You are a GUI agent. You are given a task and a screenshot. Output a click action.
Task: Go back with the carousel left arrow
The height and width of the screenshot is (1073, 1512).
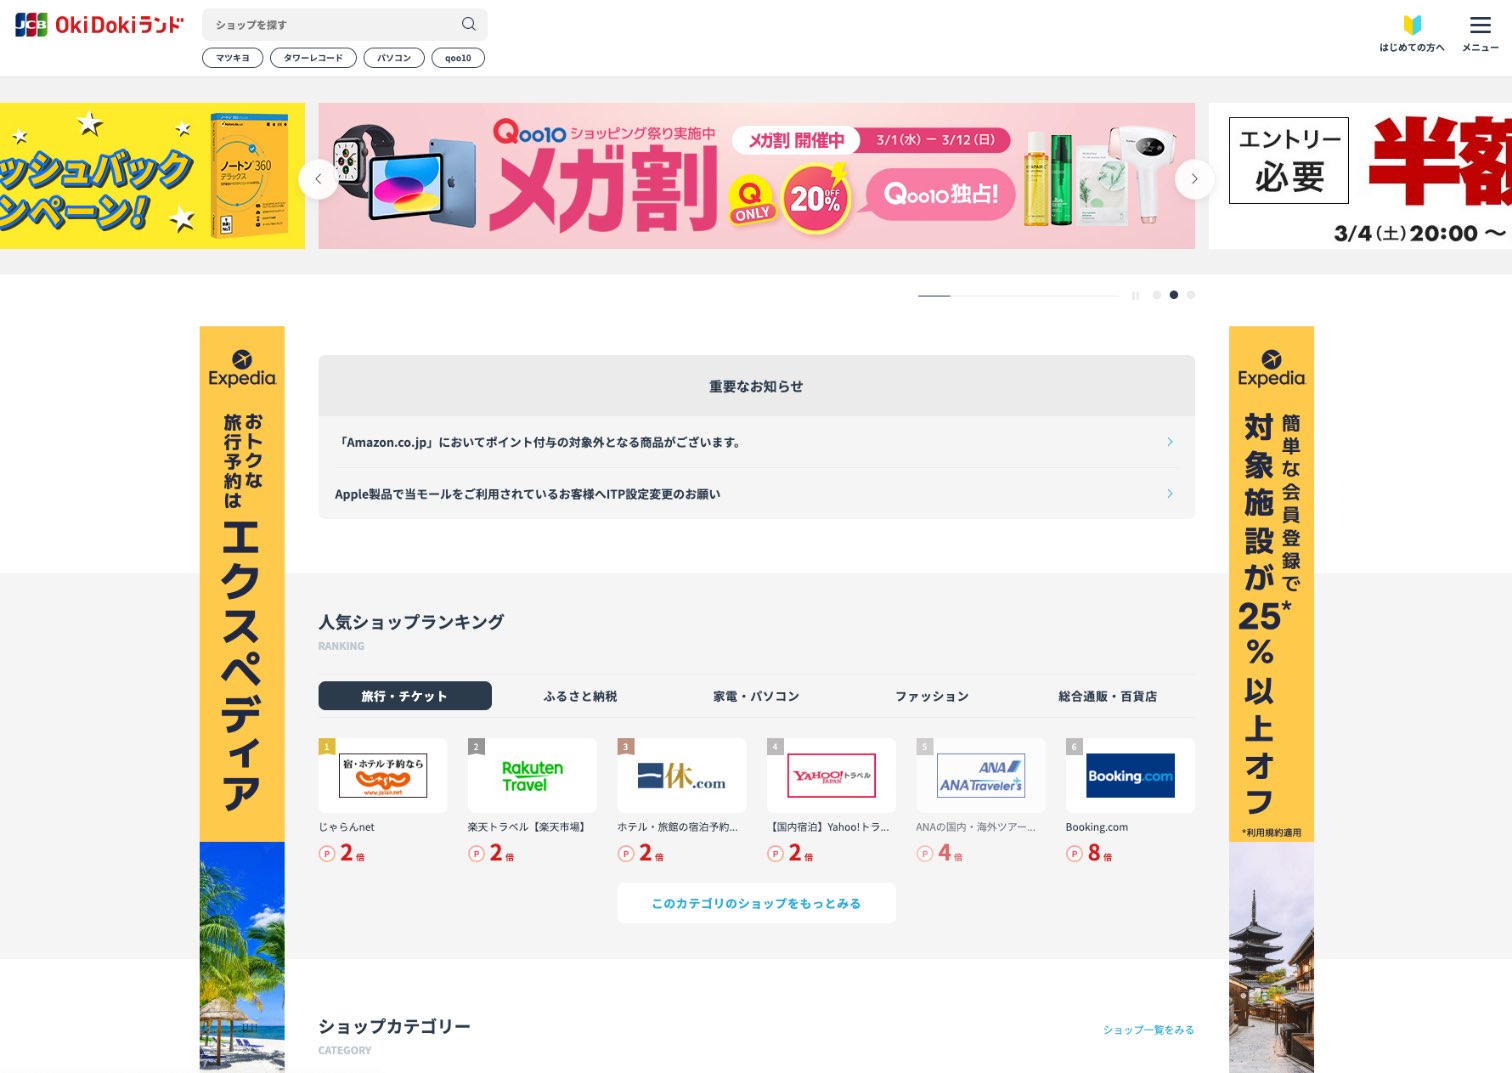318,179
